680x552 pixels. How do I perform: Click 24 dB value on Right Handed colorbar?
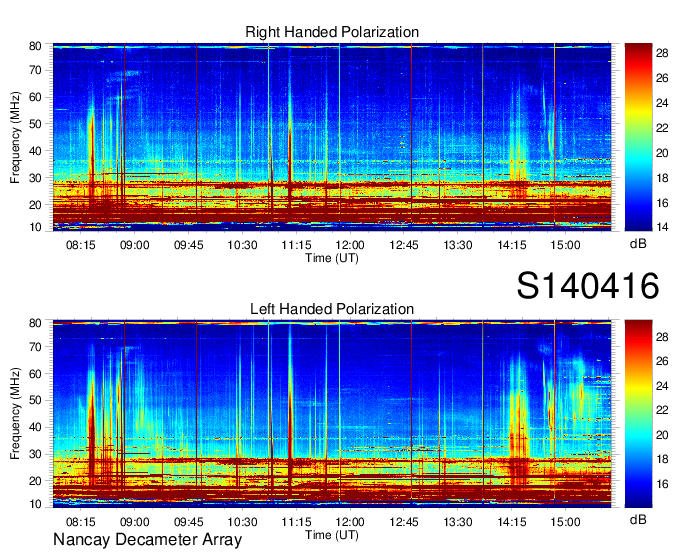coord(662,103)
